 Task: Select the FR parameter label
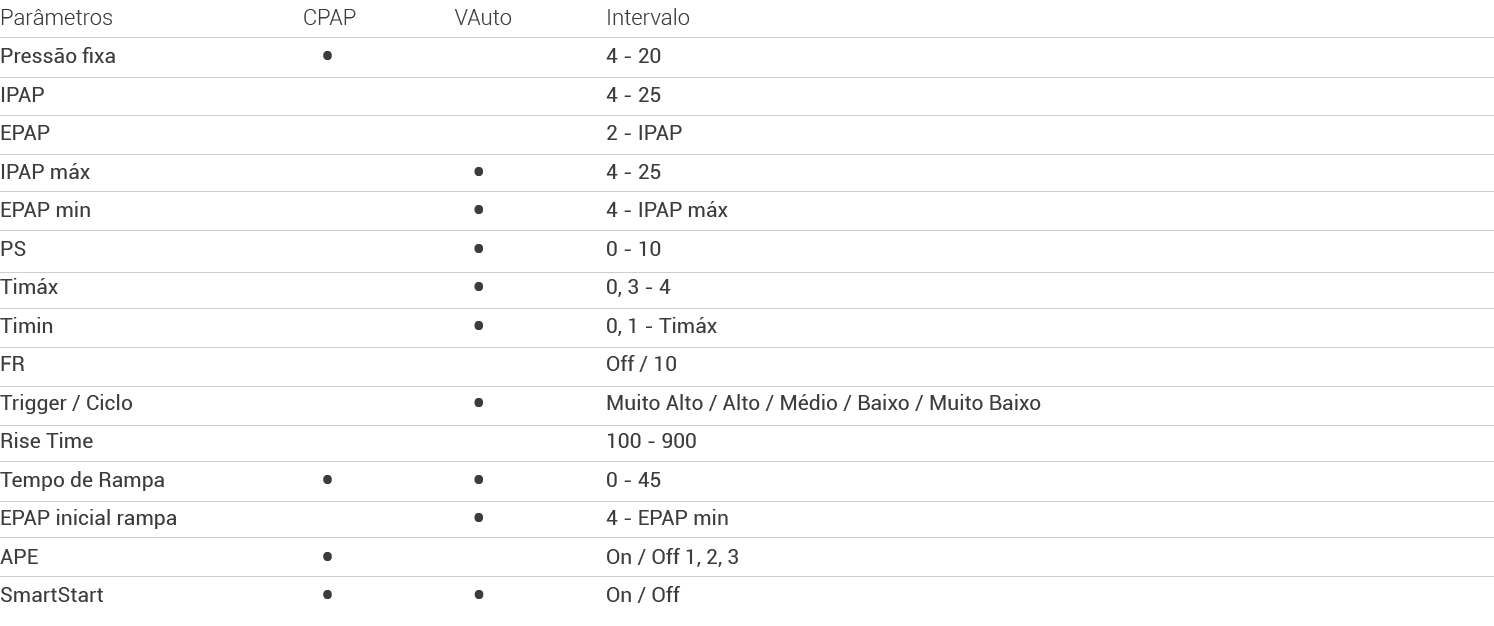[x=12, y=364]
